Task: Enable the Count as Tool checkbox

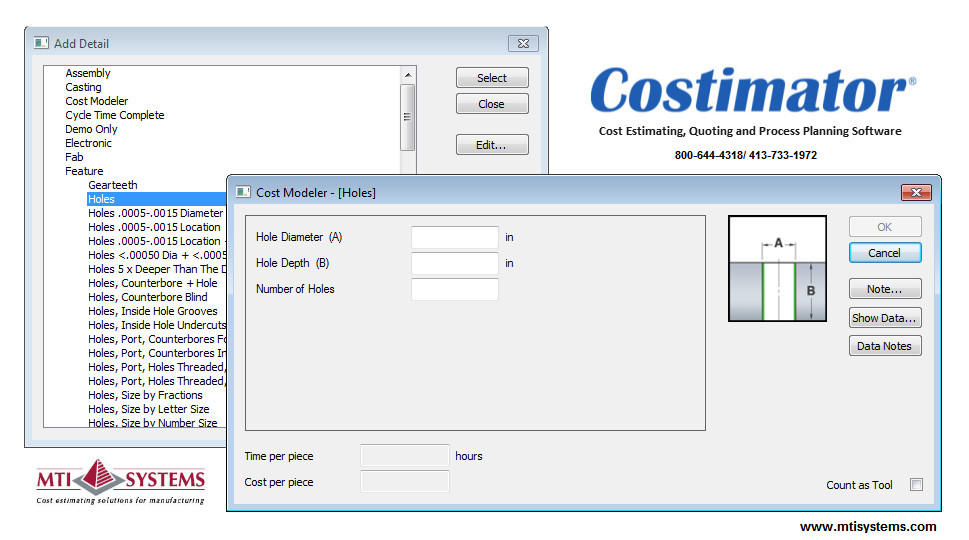Action: tap(916, 485)
